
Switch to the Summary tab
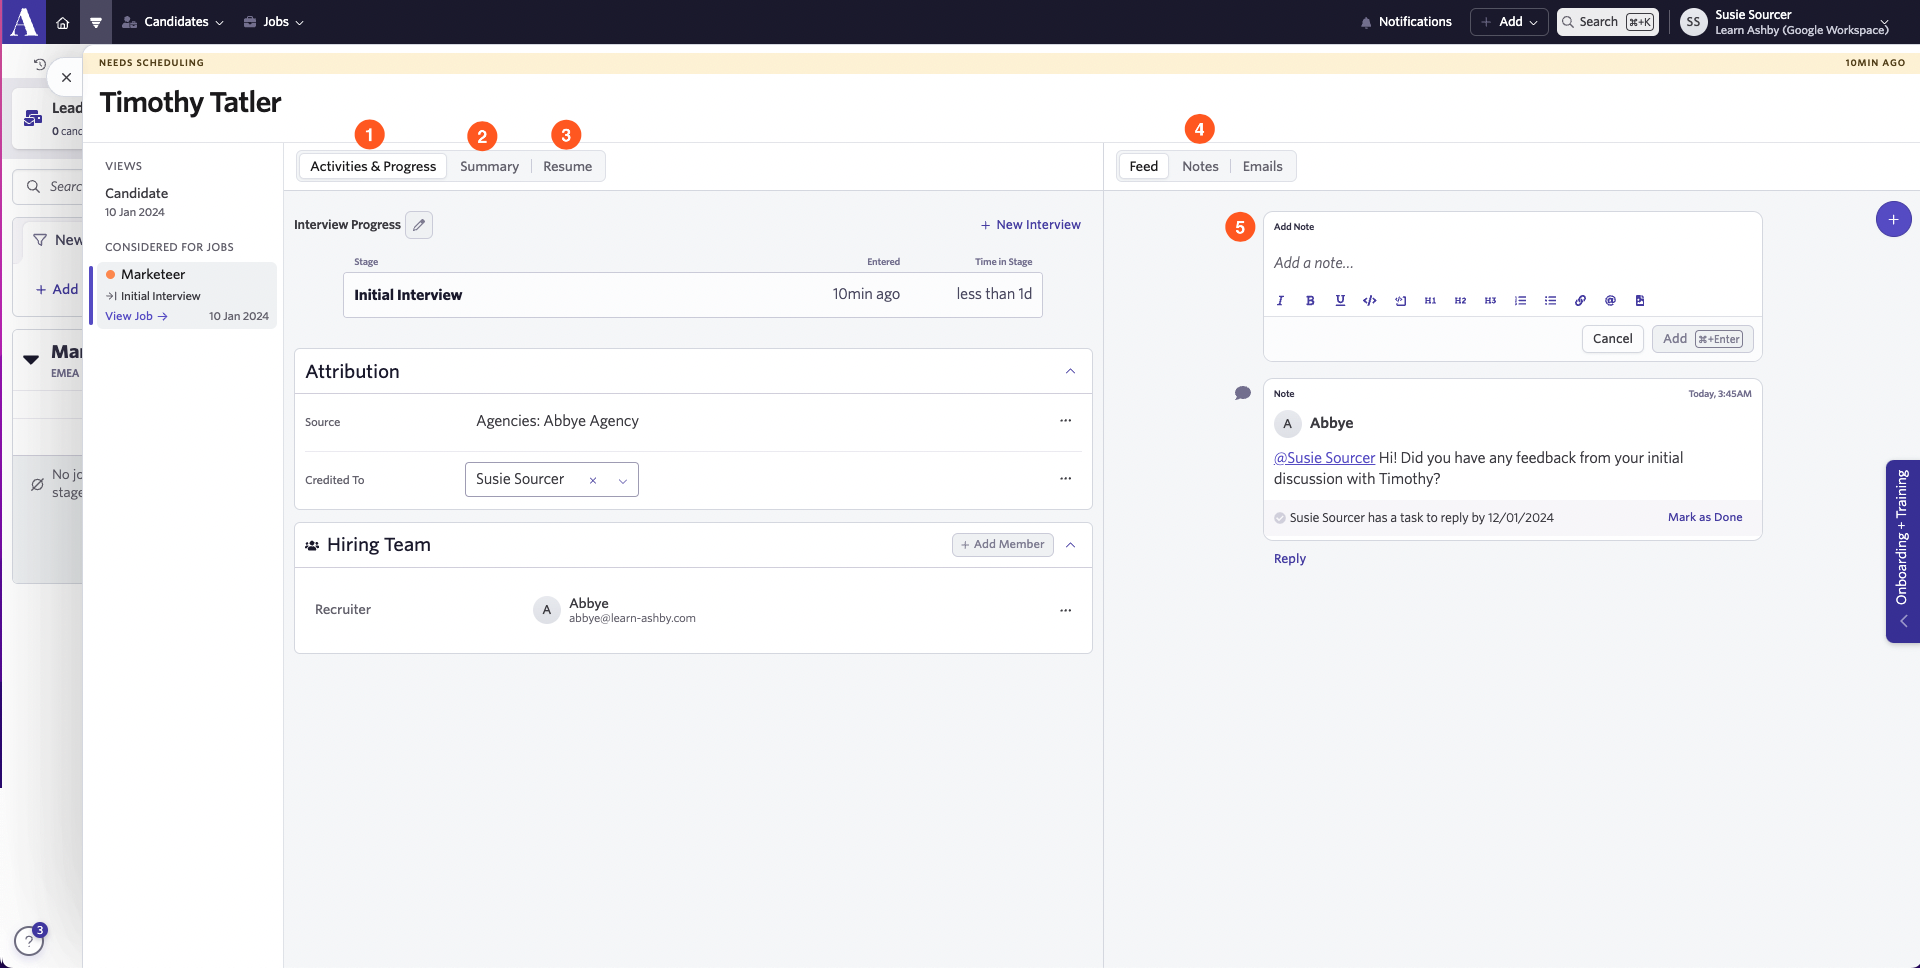pos(489,166)
